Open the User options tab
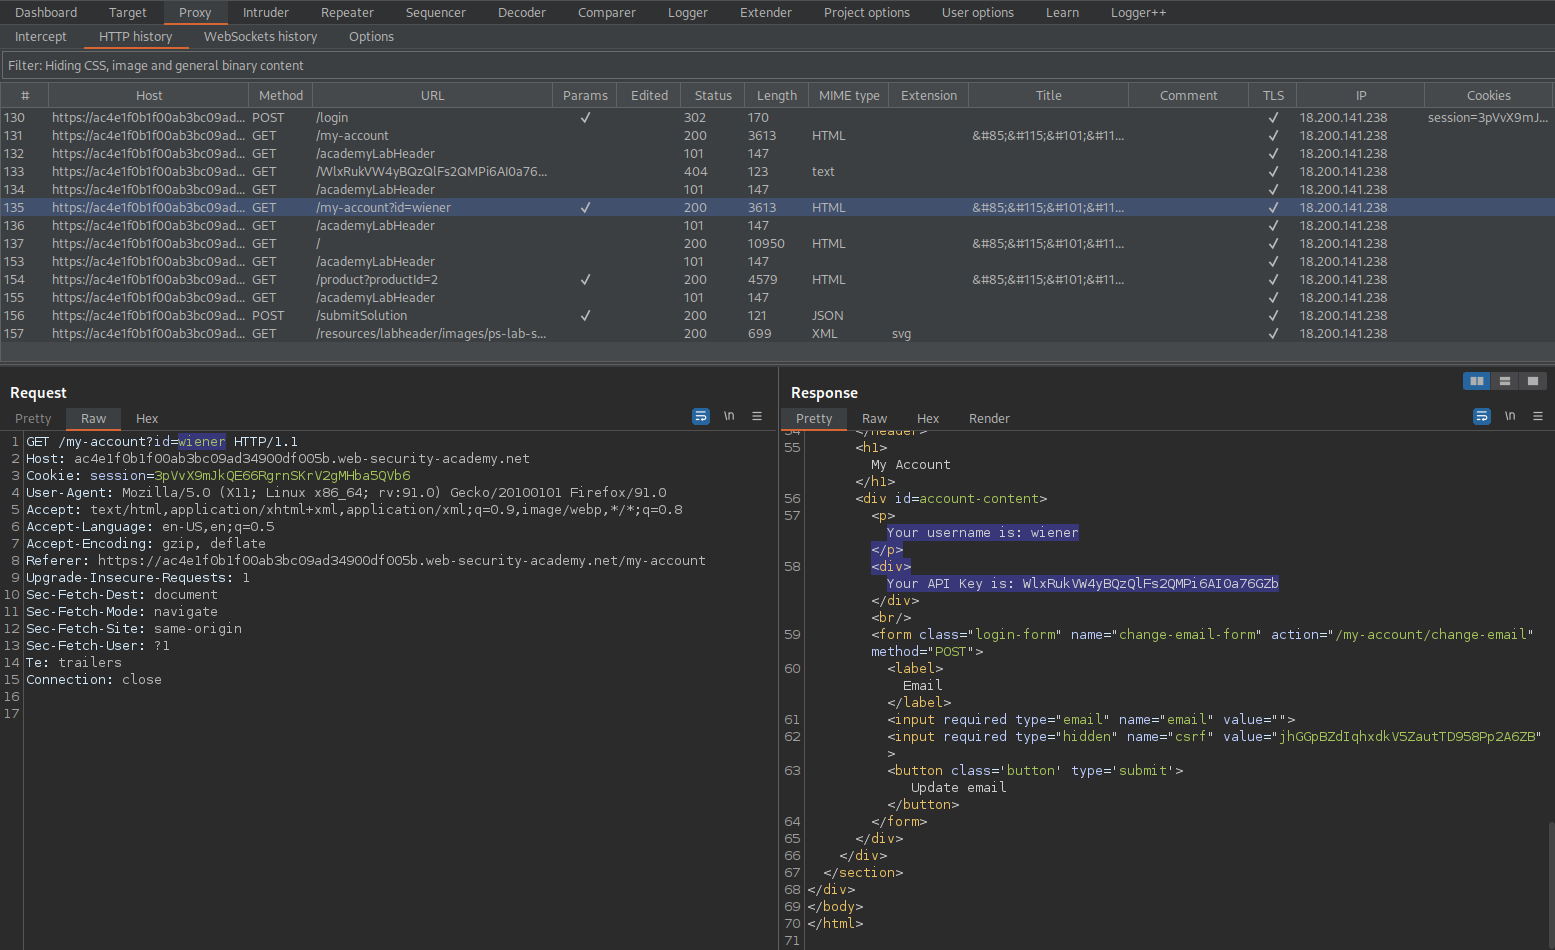The width and height of the screenshot is (1555, 950). pyautogui.click(x=978, y=13)
